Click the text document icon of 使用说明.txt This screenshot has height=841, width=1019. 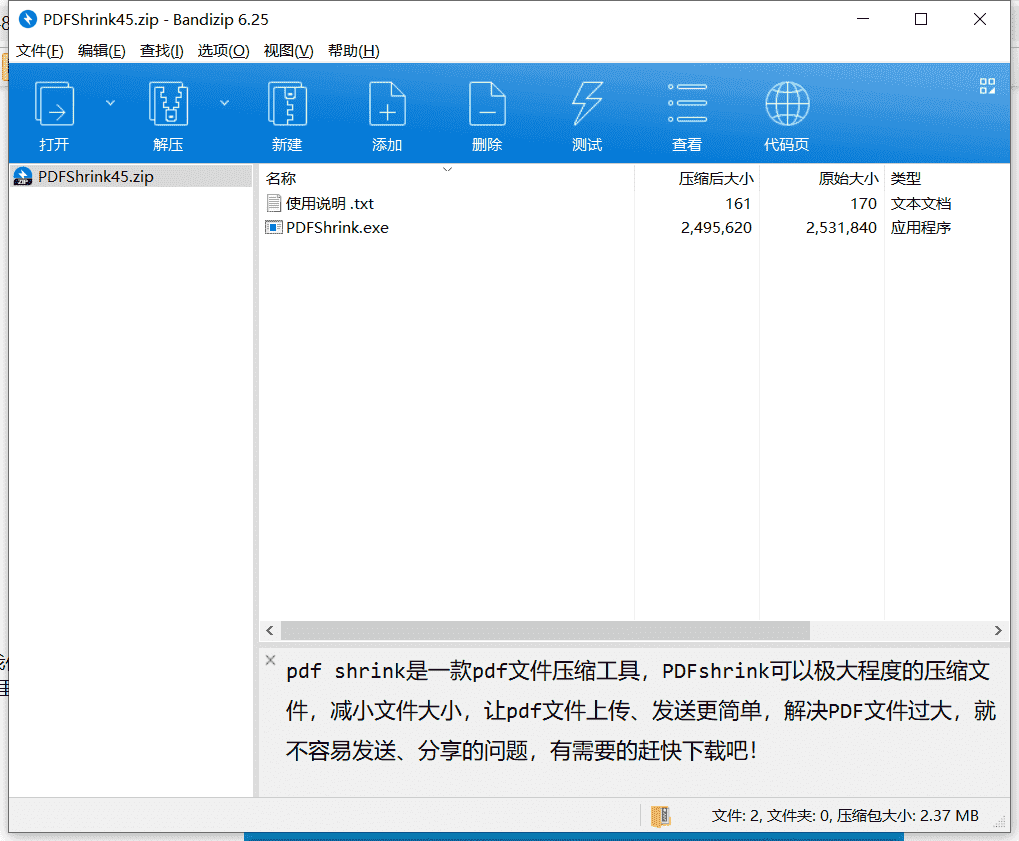tap(274, 203)
